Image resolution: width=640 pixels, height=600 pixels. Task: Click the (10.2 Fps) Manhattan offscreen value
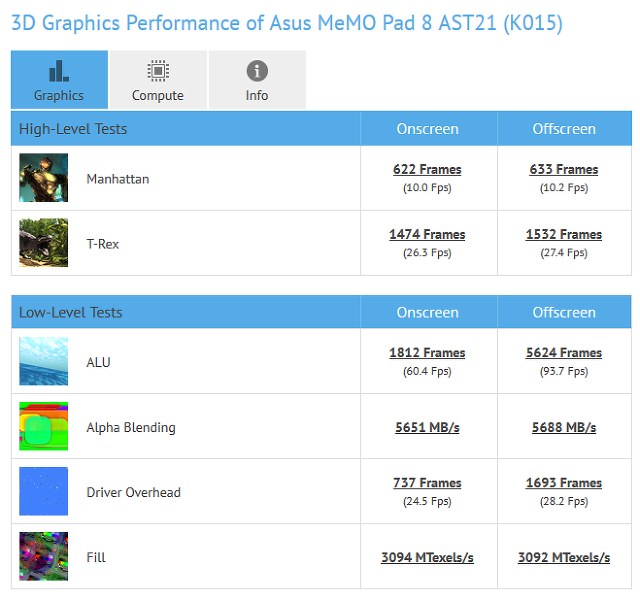(564, 188)
